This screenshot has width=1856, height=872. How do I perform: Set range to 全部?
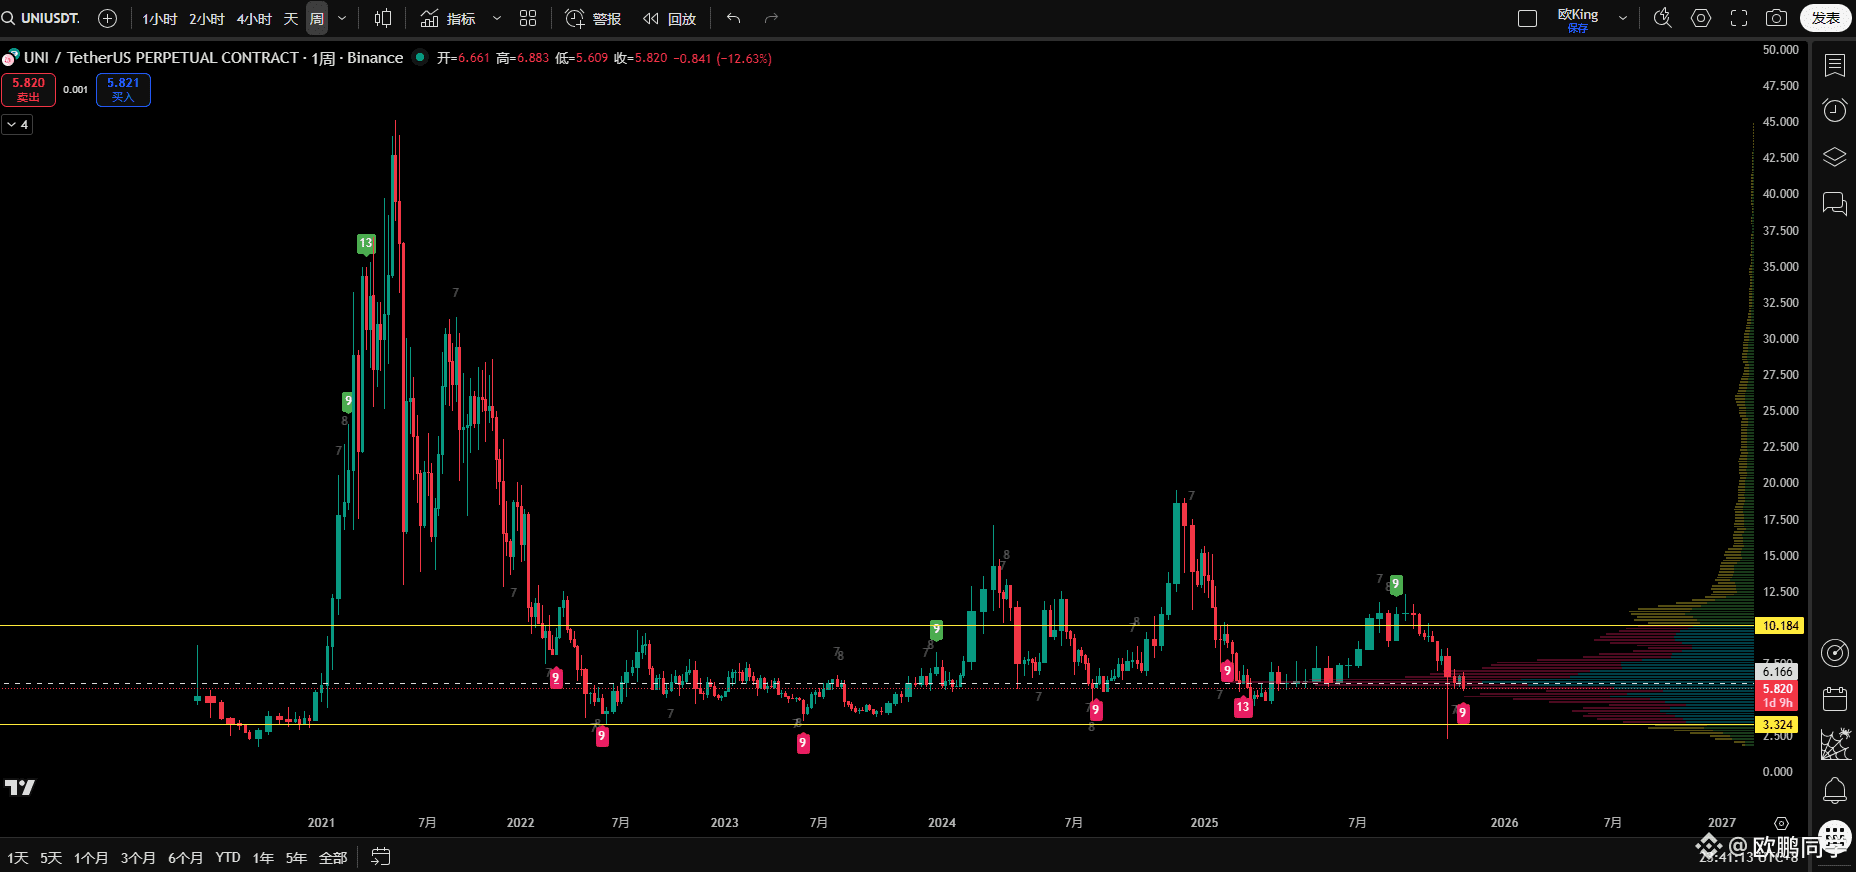pyautogui.click(x=333, y=857)
